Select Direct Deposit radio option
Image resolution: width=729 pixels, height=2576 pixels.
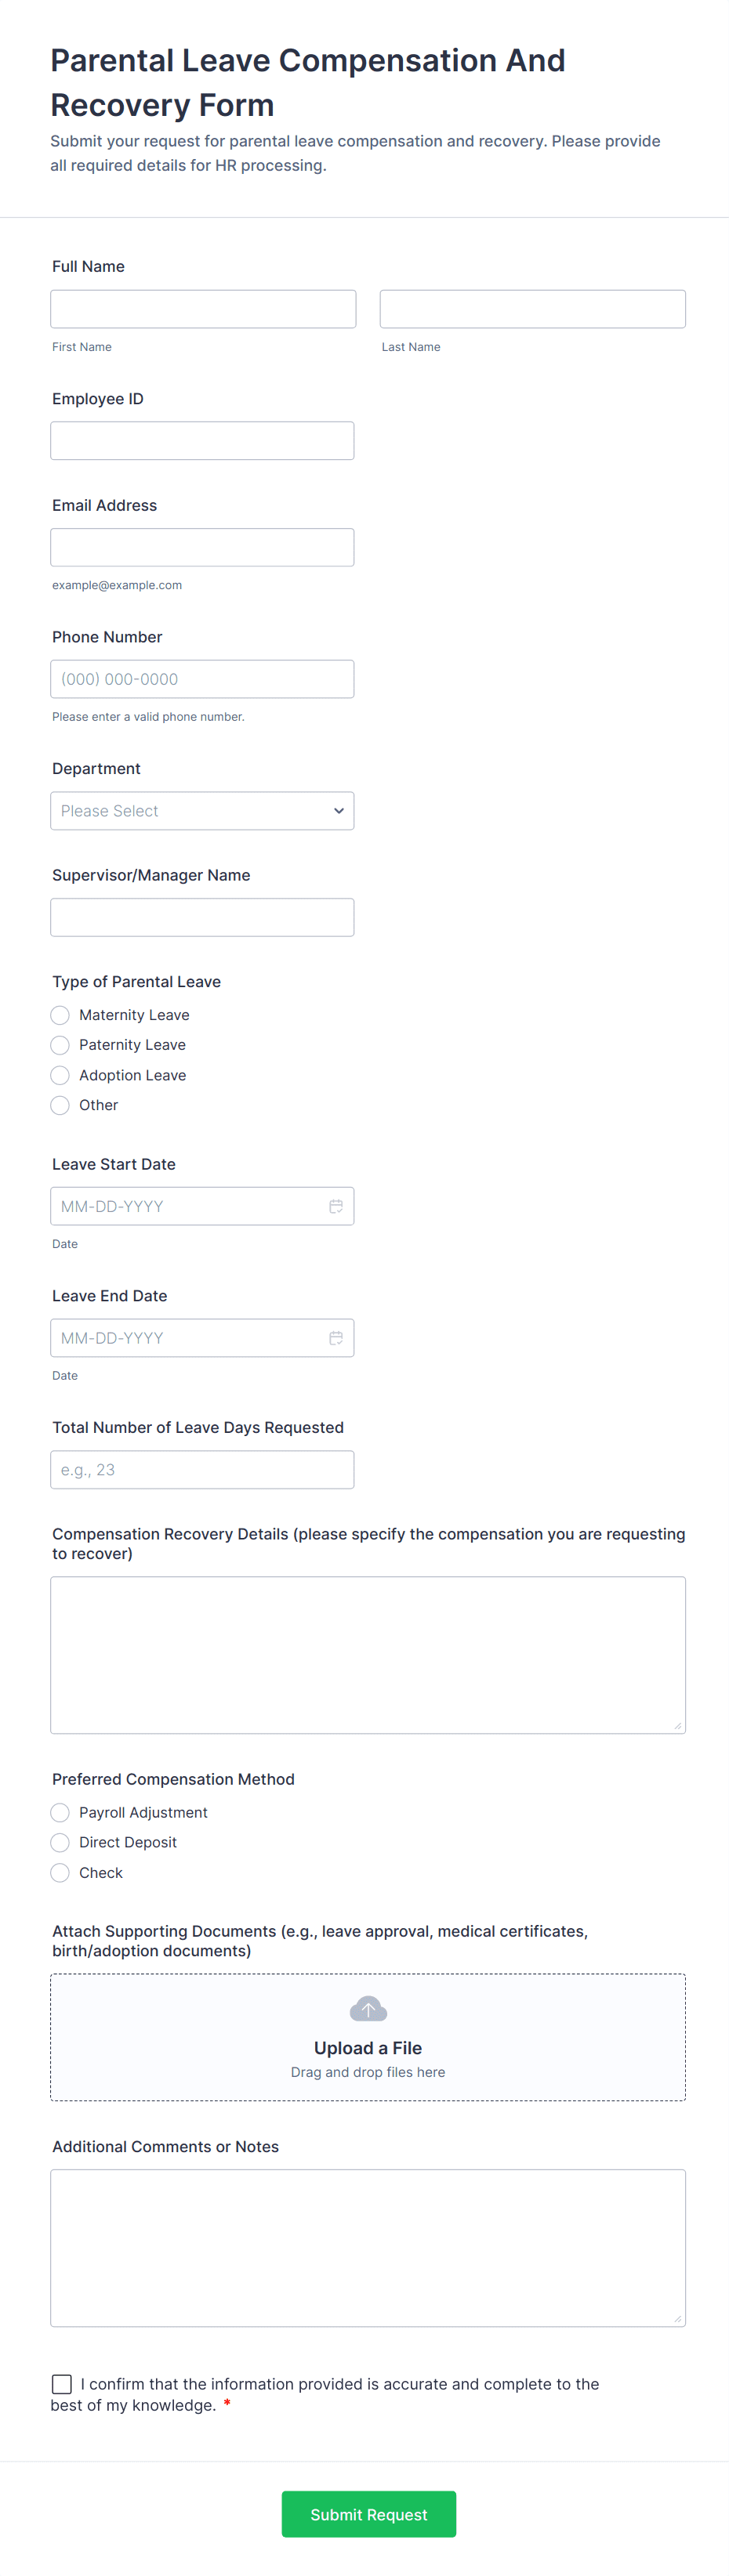(x=60, y=1843)
